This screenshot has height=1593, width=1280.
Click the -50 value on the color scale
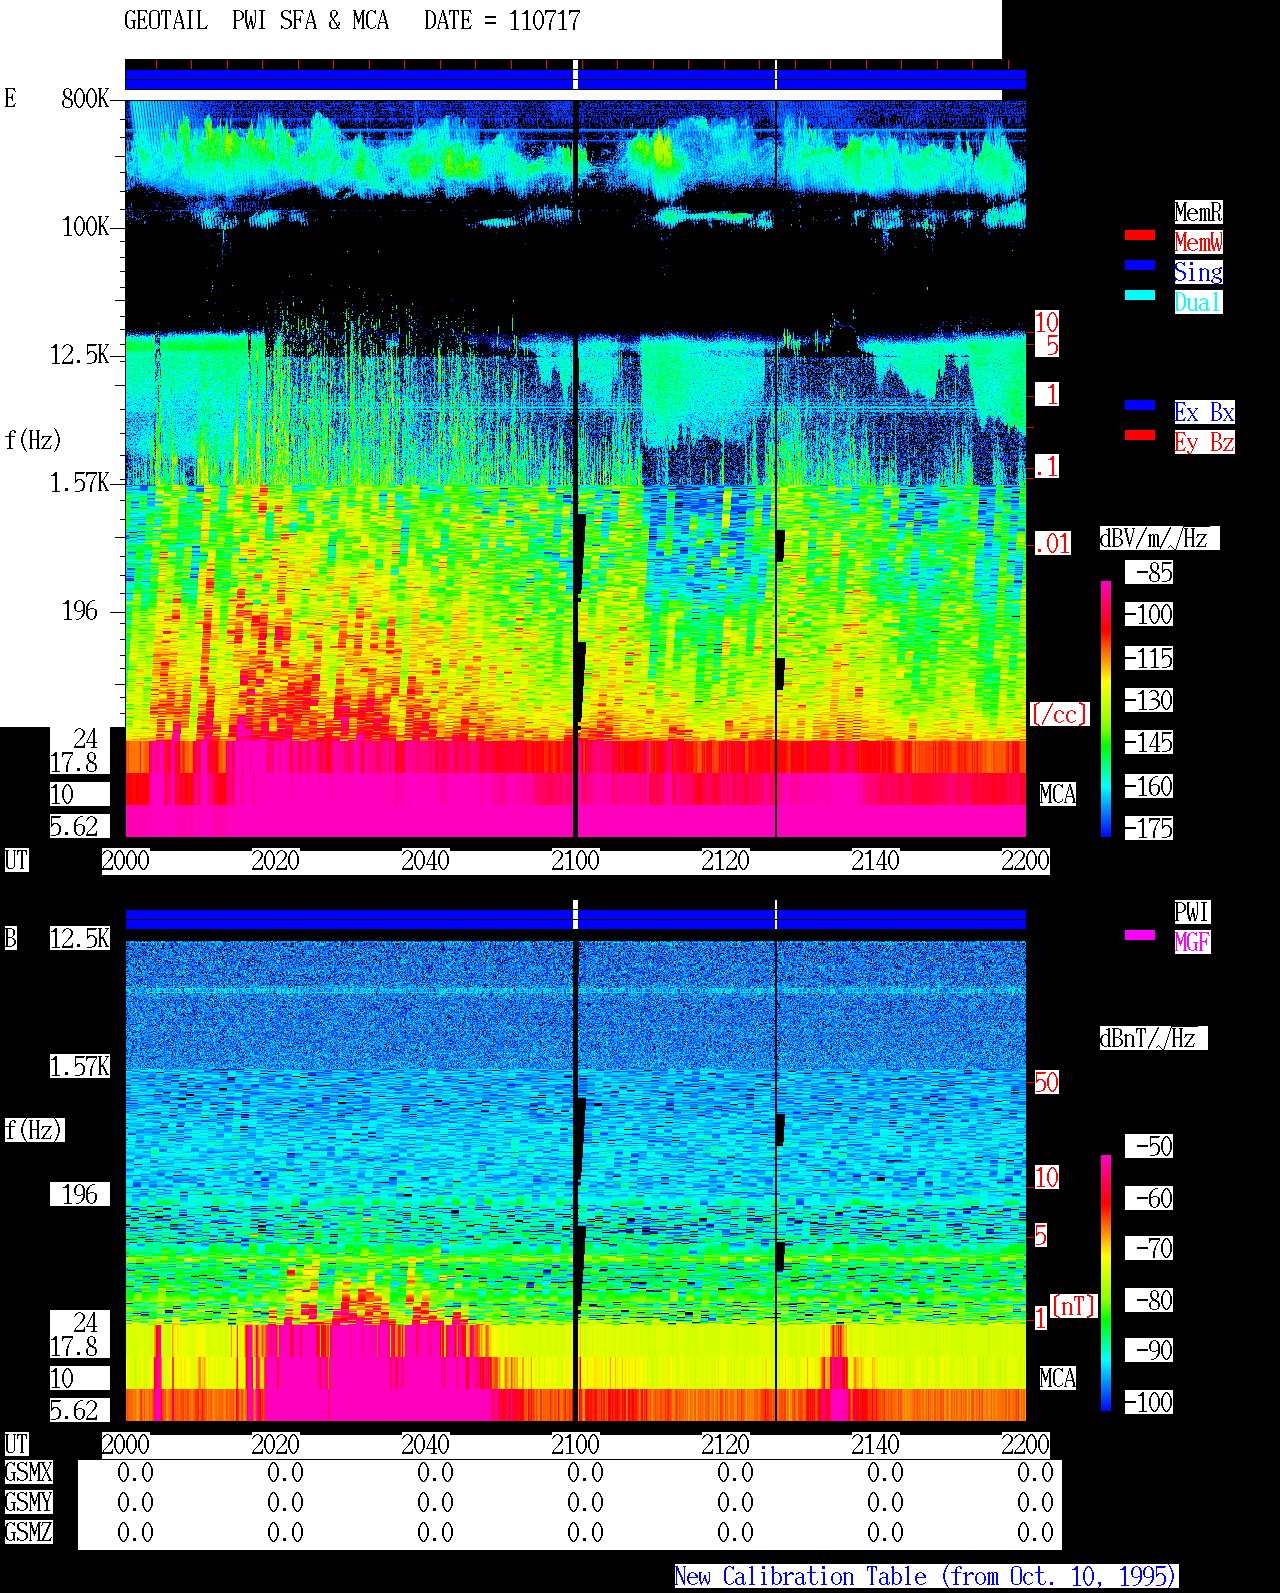[1150, 1146]
